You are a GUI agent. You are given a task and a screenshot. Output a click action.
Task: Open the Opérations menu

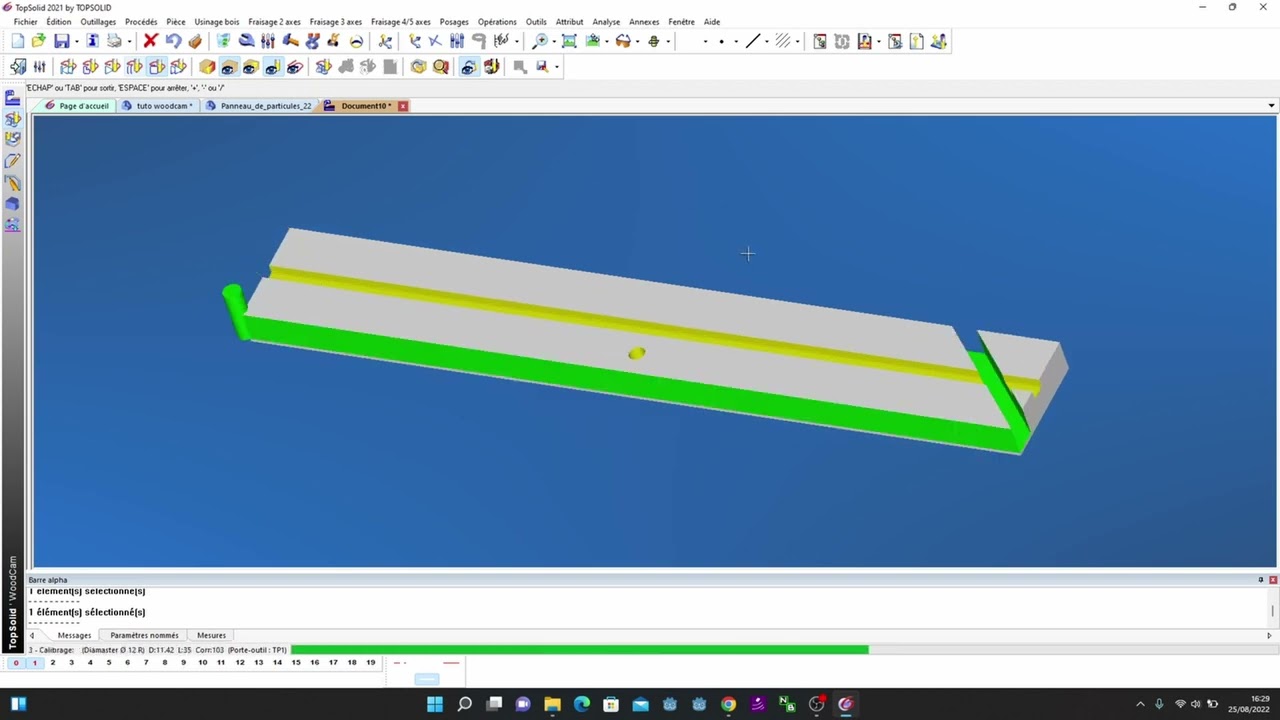[497, 22]
